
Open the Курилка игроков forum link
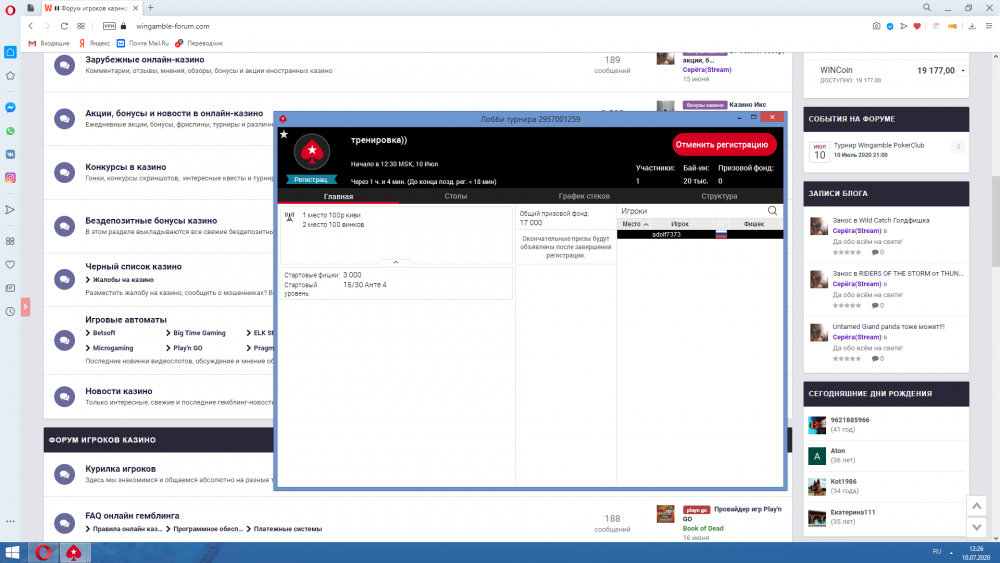[120, 468]
